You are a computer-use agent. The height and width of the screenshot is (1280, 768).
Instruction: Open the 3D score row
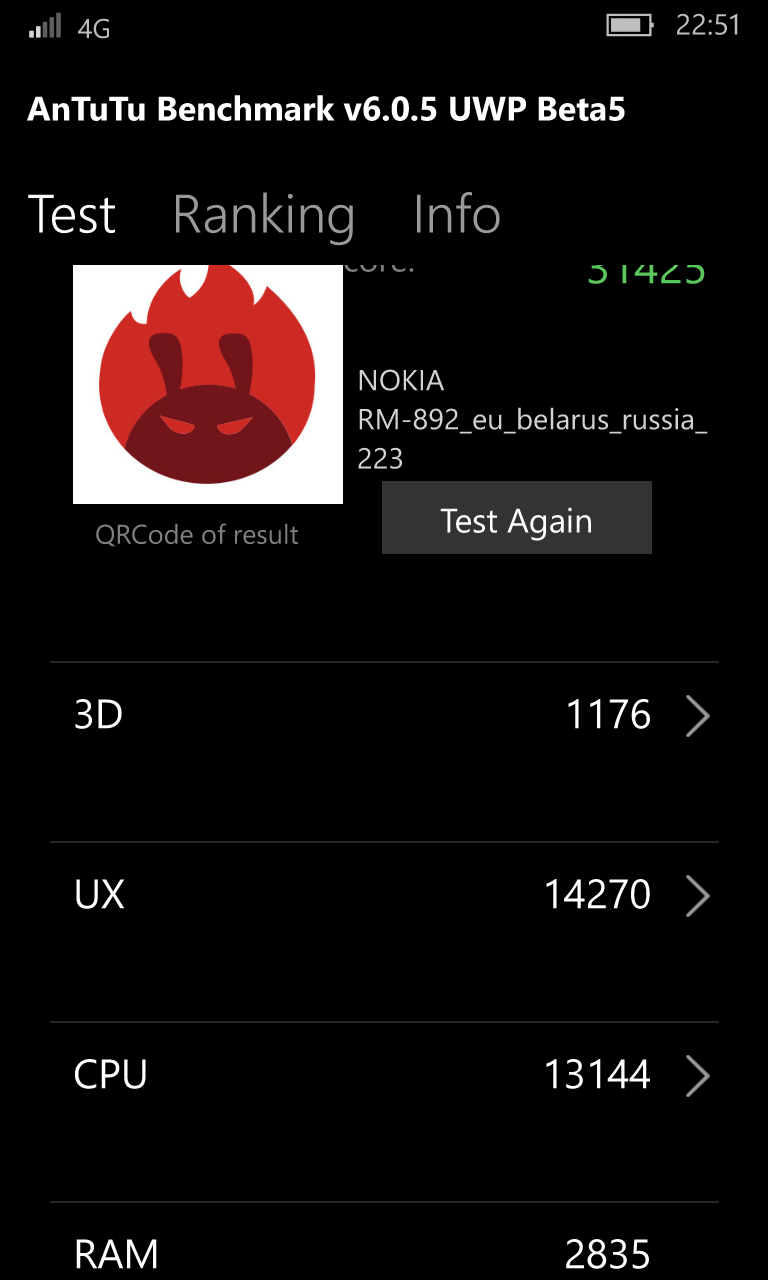coord(384,751)
